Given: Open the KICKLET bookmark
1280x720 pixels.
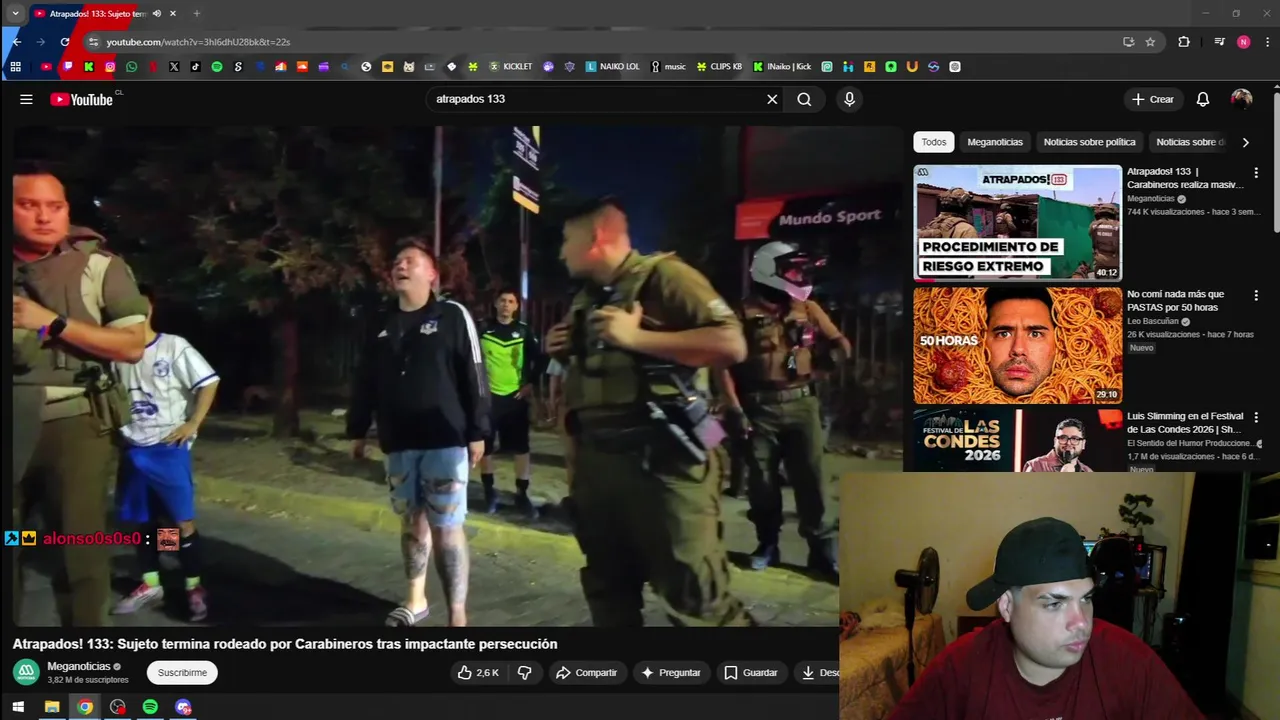Looking at the screenshot, I should pyautogui.click(x=510, y=67).
